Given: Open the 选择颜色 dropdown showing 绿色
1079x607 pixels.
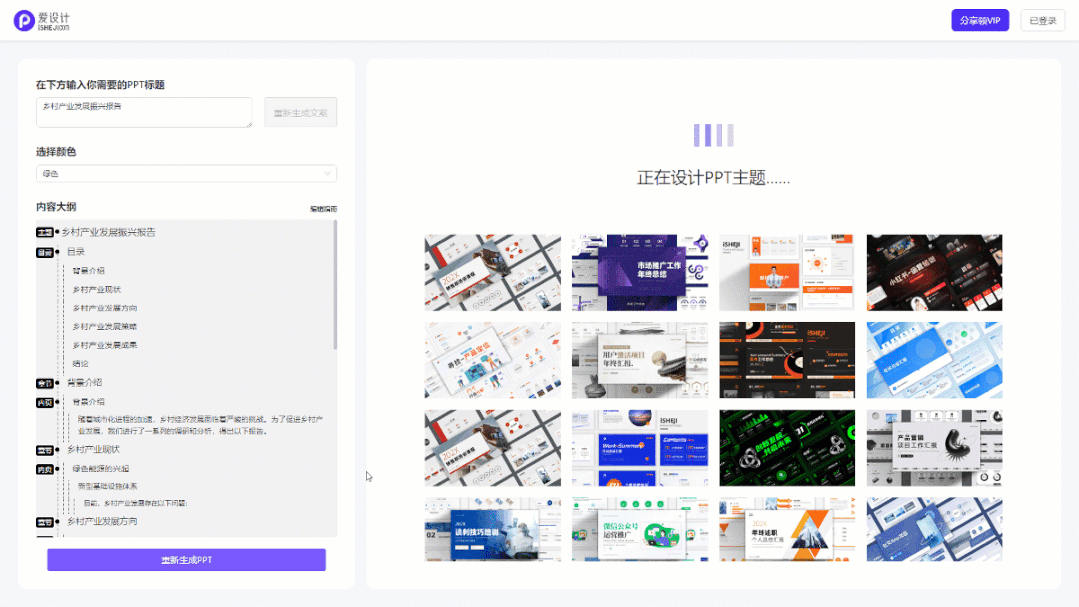Looking at the screenshot, I should pos(186,173).
